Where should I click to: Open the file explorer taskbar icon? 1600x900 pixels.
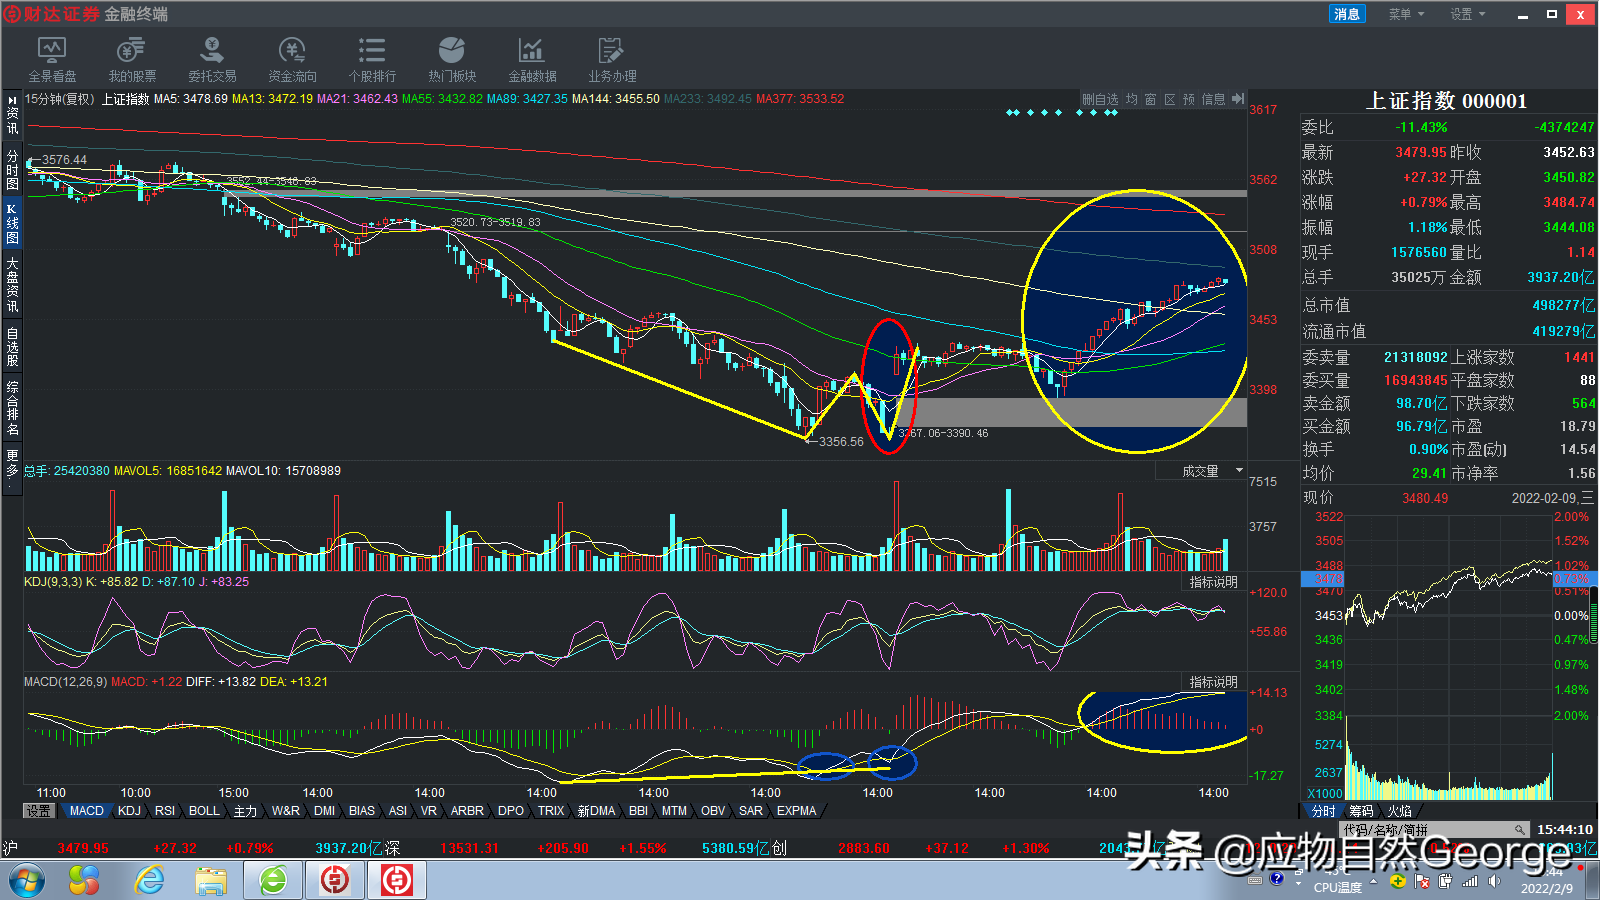point(211,881)
